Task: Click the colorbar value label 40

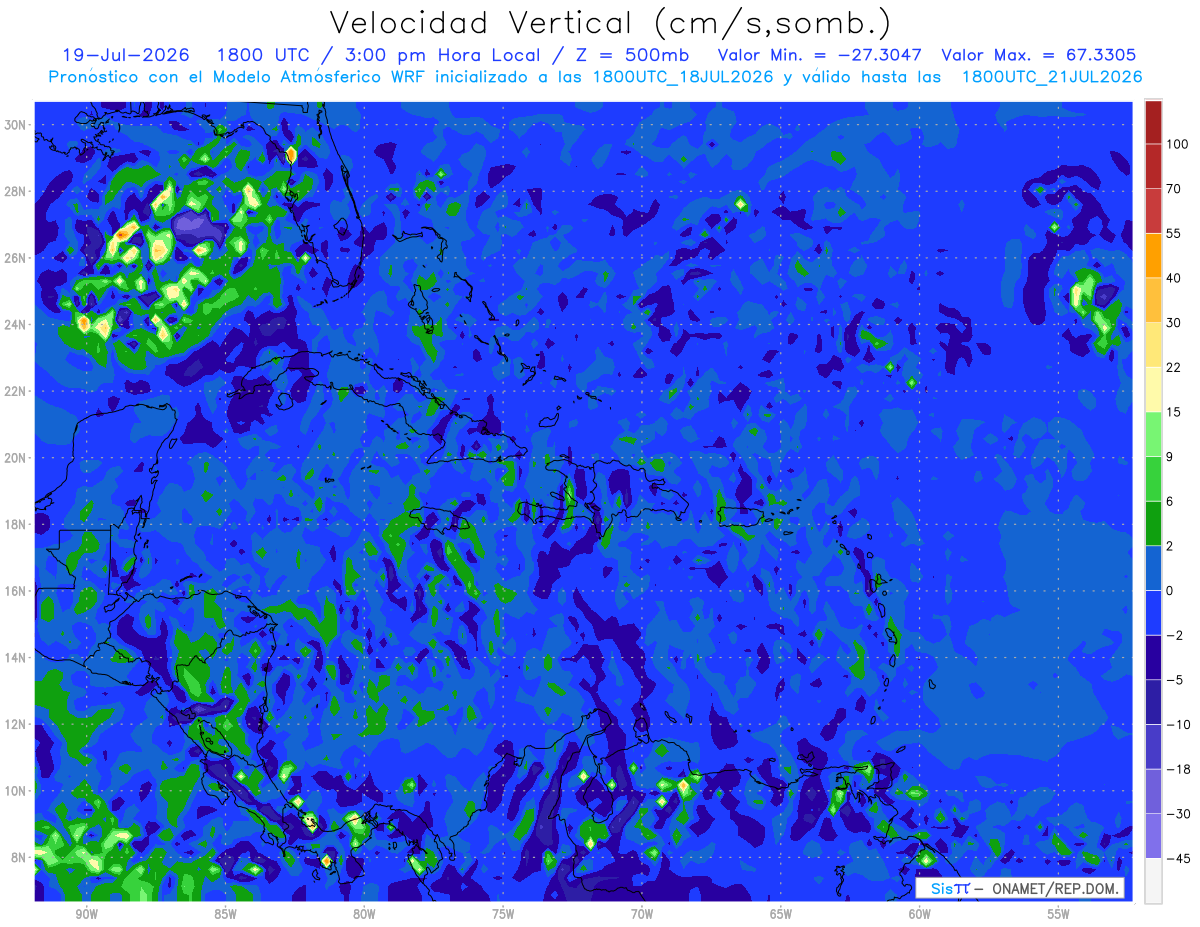Action: 1174,278
